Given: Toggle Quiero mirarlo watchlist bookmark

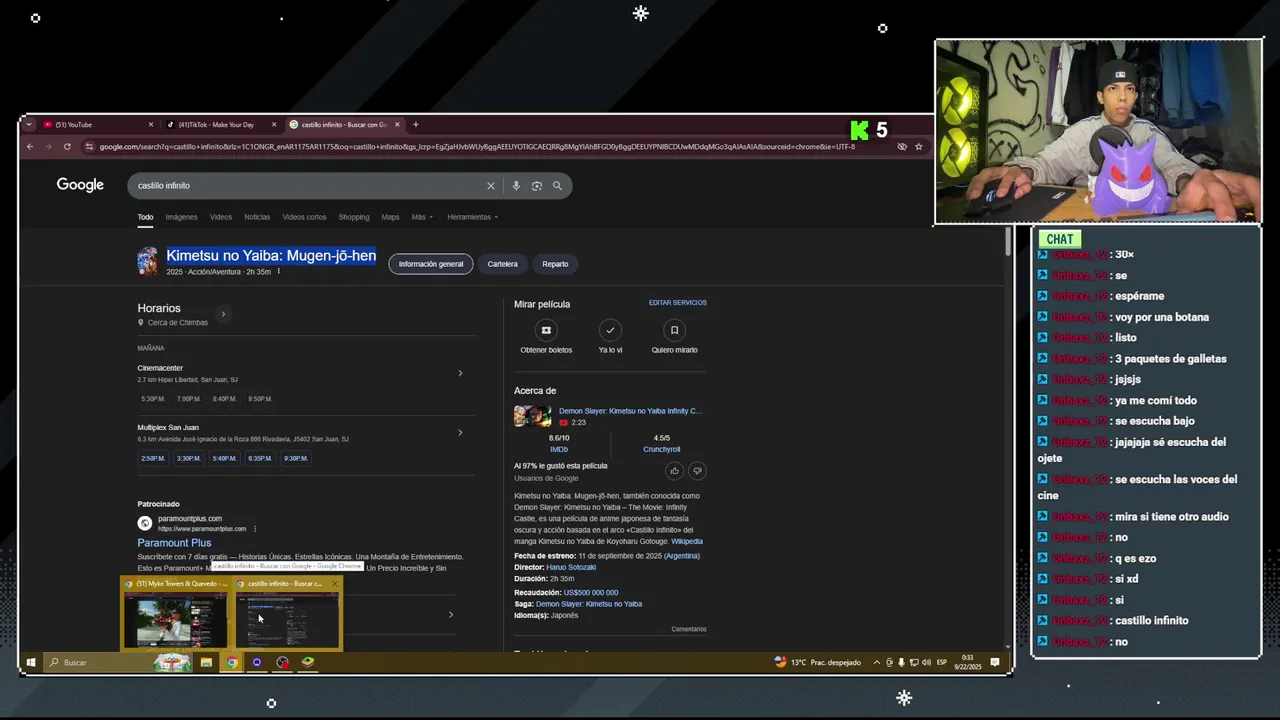Looking at the screenshot, I should point(674,330).
